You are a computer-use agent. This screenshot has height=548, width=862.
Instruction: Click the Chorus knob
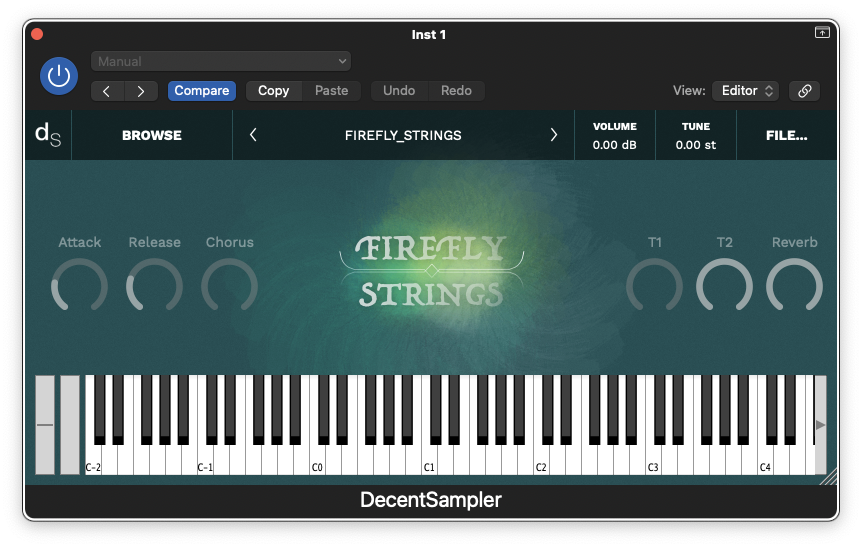[230, 286]
